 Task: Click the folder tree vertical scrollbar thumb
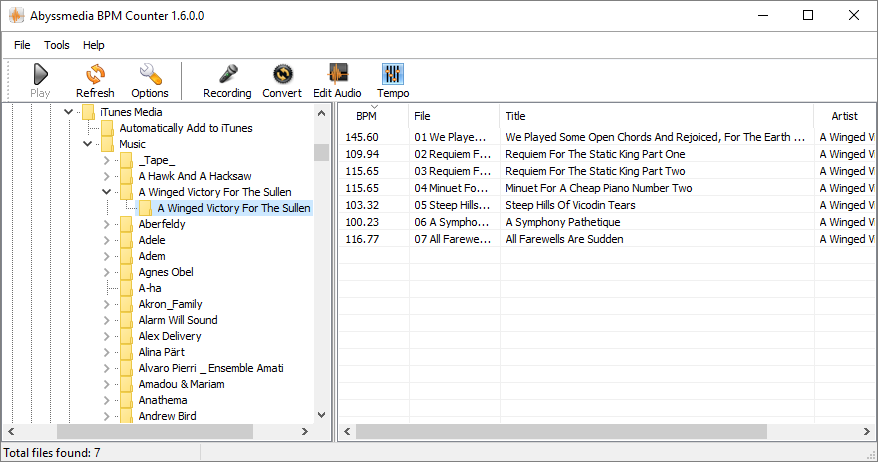tap(321, 152)
